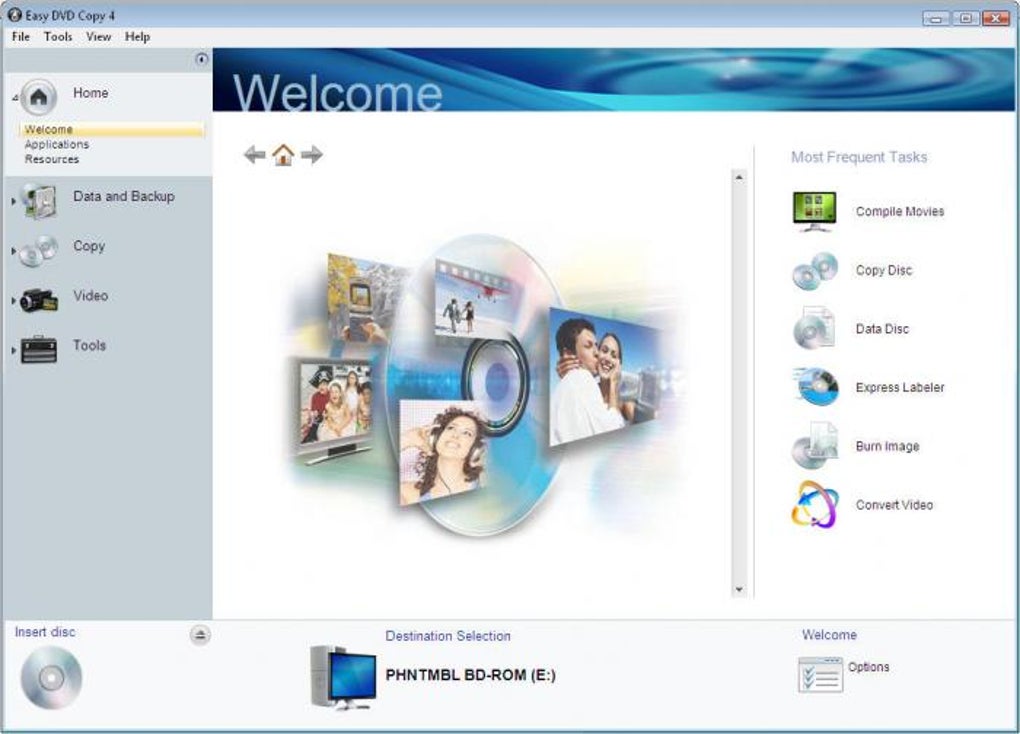Image resolution: width=1020 pixels, height=734 pixels.
Task: Click the eject disc button
Action: click(200, 634)
